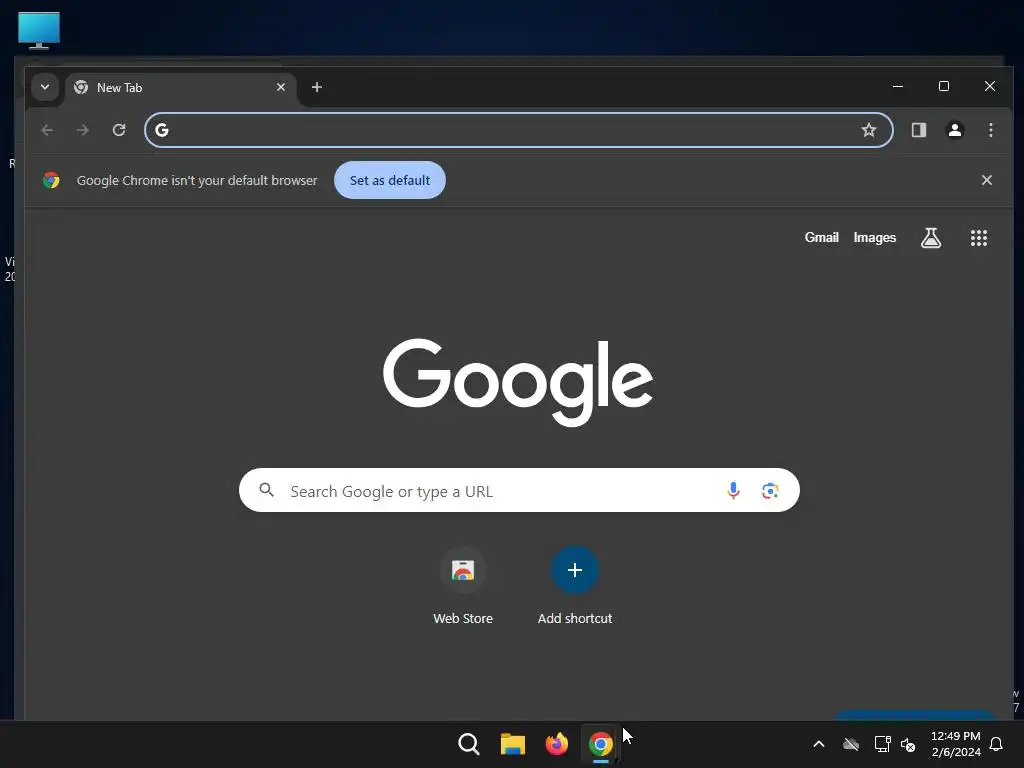Viewport: 1024px width, 768px height.
Task: Click the Search Google or type a URL box
Action: (519, 490)
